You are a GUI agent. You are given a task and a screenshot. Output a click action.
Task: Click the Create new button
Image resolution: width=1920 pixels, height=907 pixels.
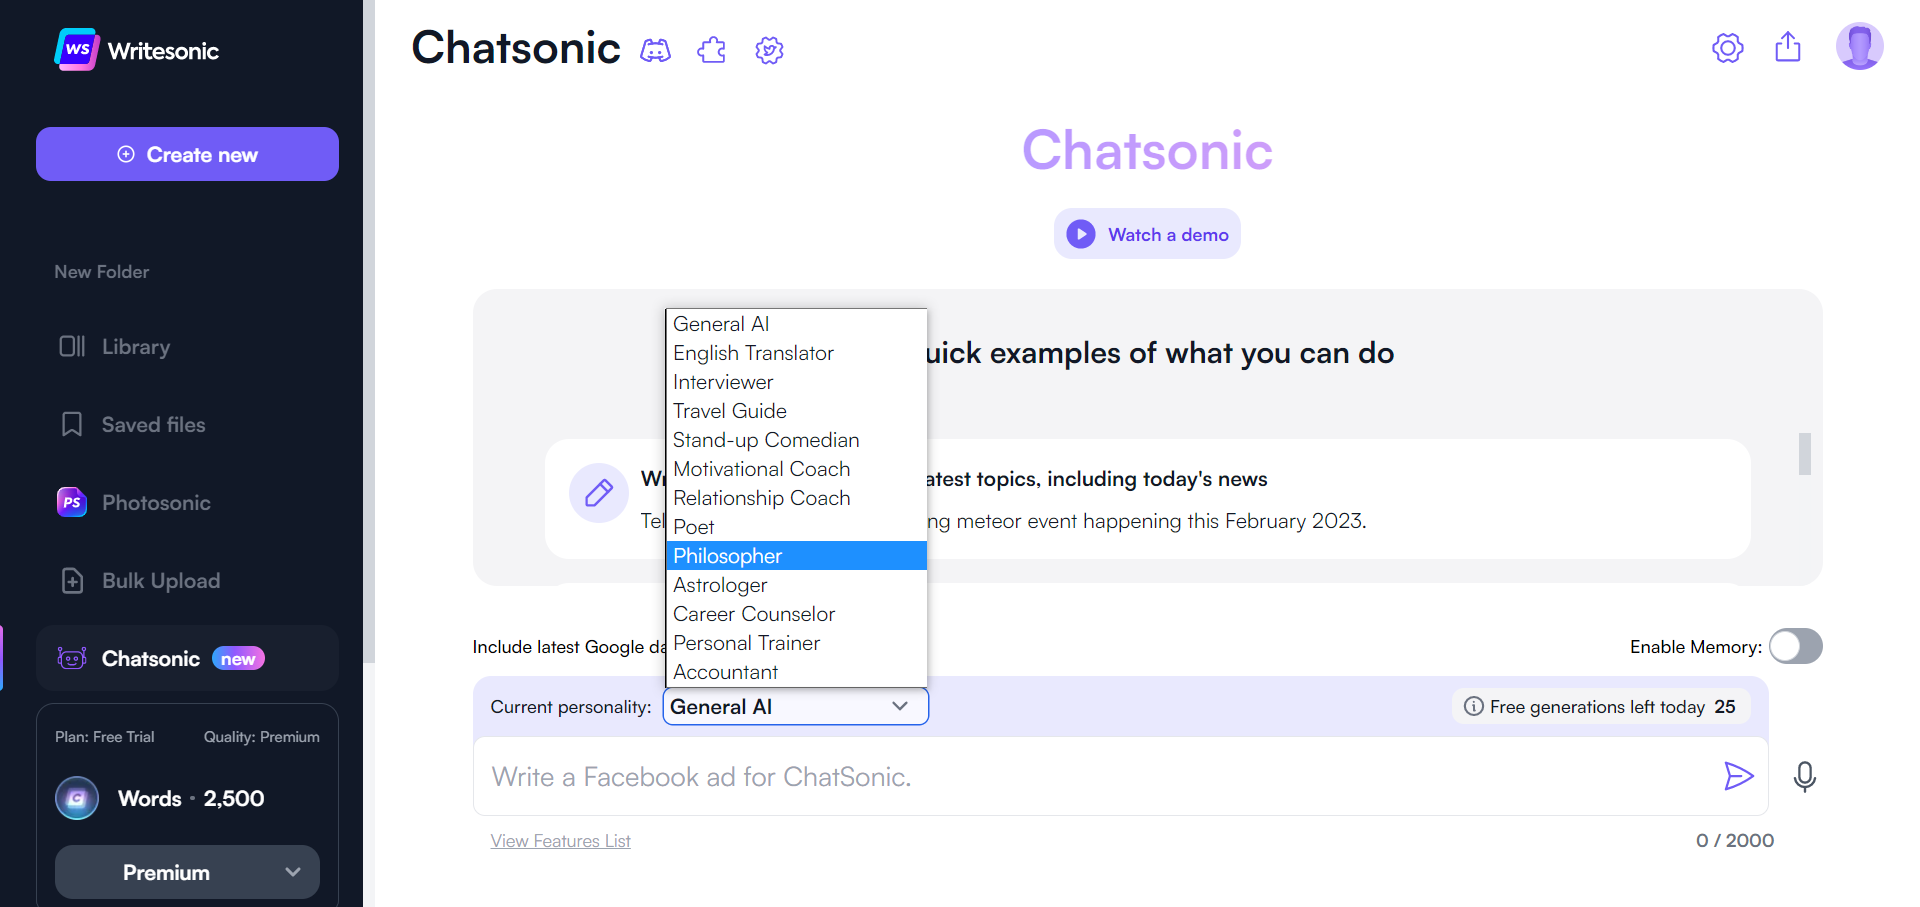pos(187,154)
